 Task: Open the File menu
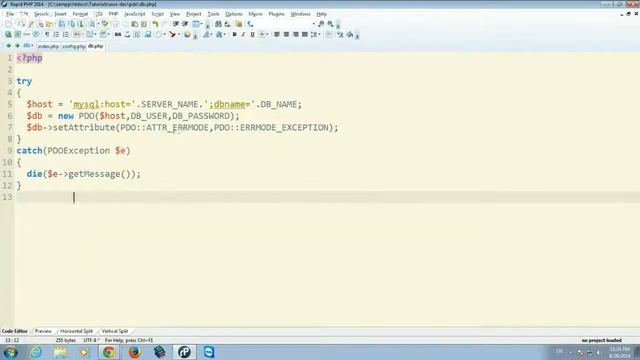point(10,14)
